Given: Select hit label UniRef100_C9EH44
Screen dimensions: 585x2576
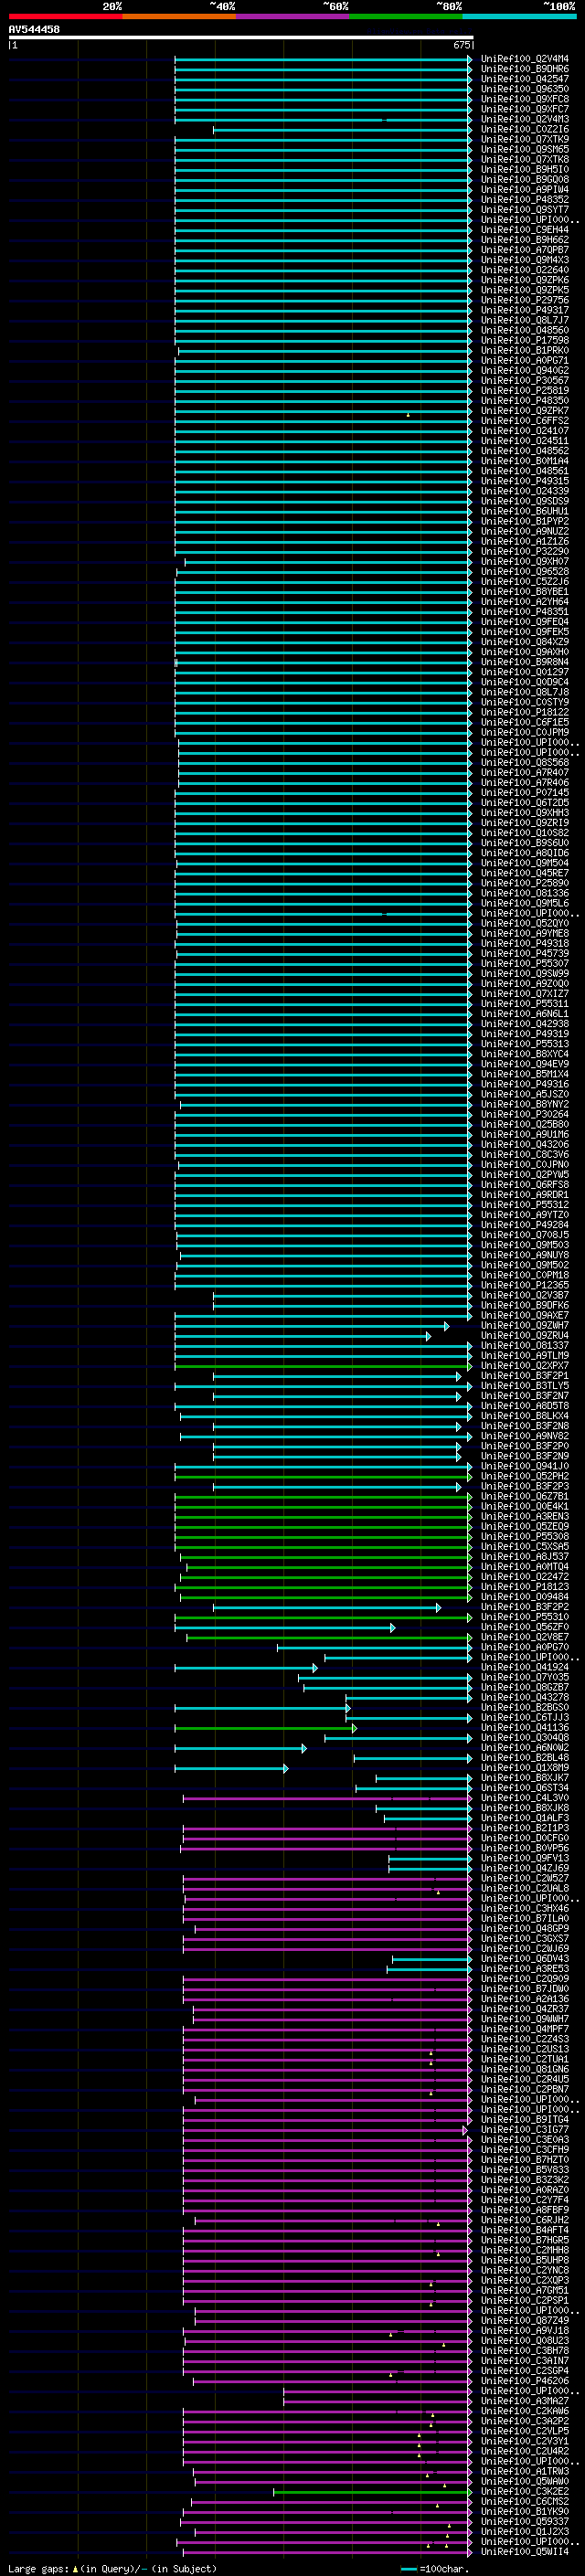Looking at the screenshot, I should (525, 230).
